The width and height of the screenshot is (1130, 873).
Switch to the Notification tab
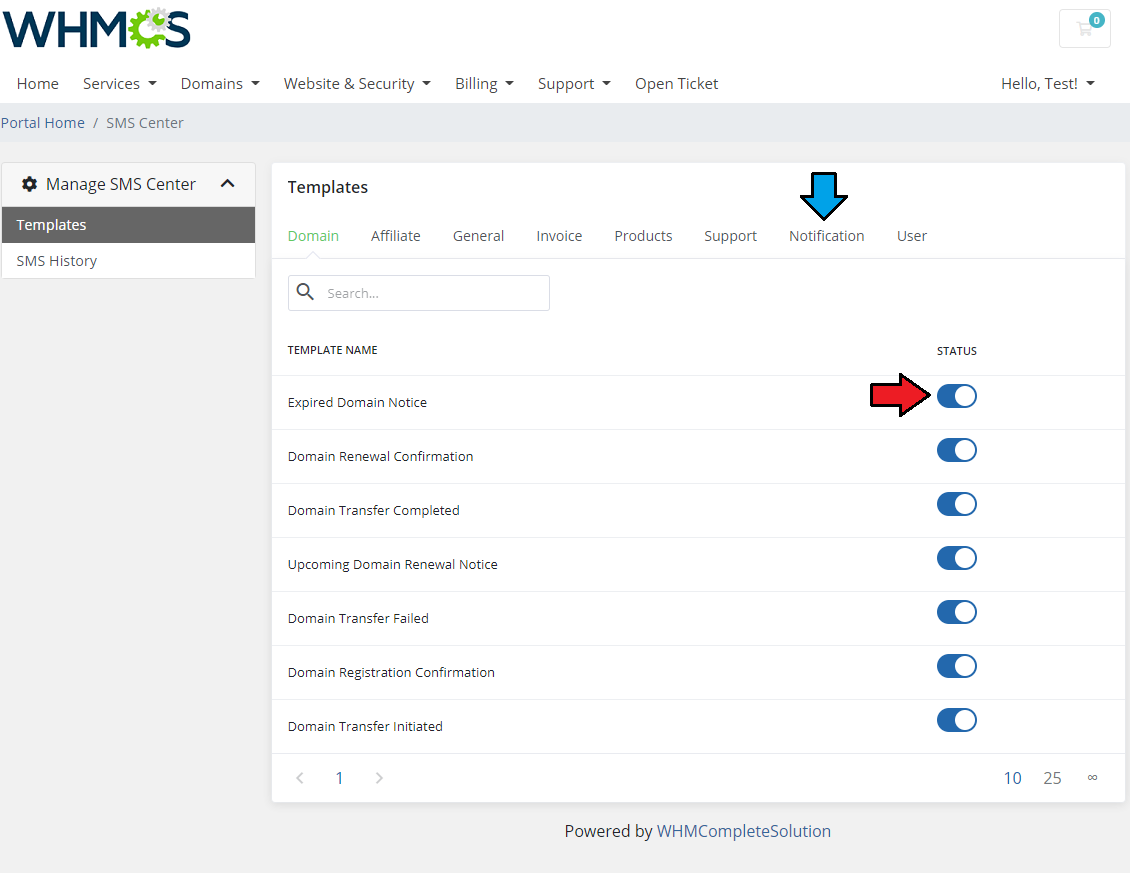(827, 236)
